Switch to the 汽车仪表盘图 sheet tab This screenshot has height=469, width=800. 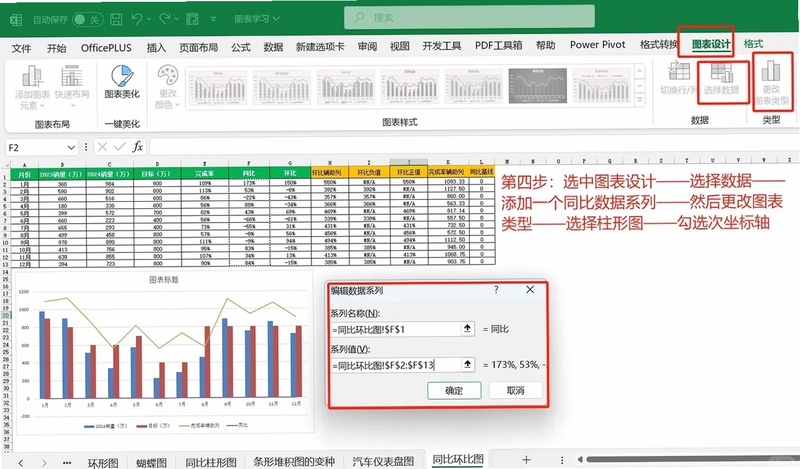[383, 461]
